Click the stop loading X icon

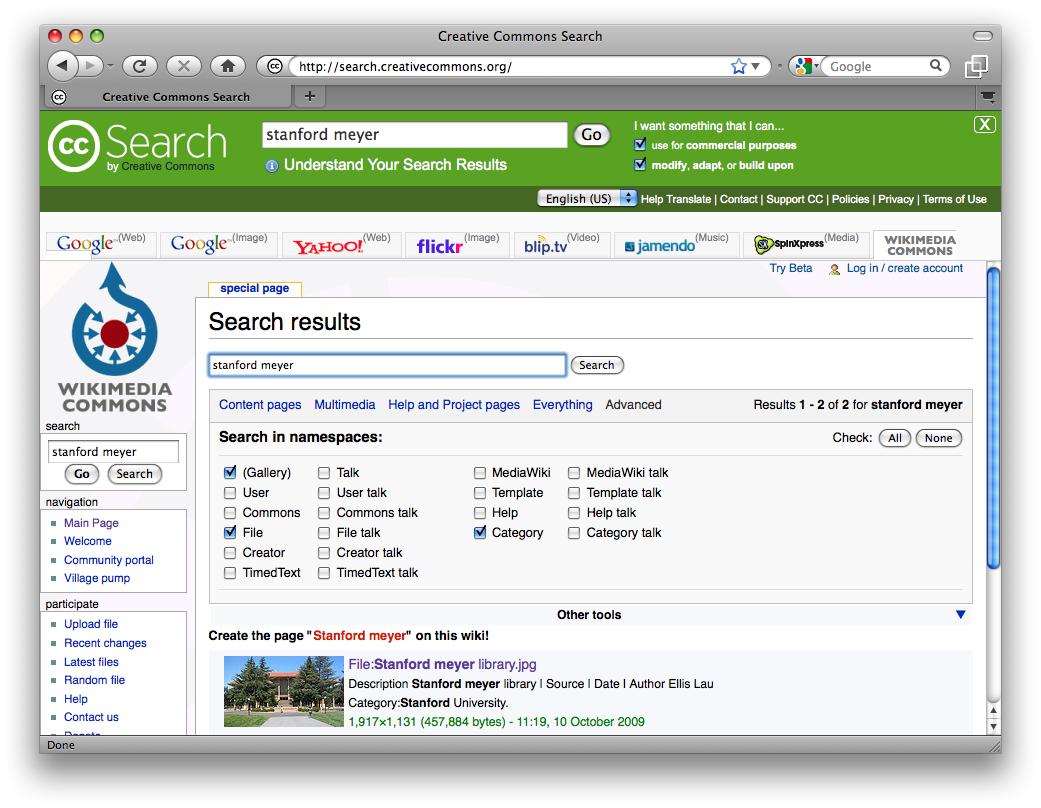tap(184, 66)
